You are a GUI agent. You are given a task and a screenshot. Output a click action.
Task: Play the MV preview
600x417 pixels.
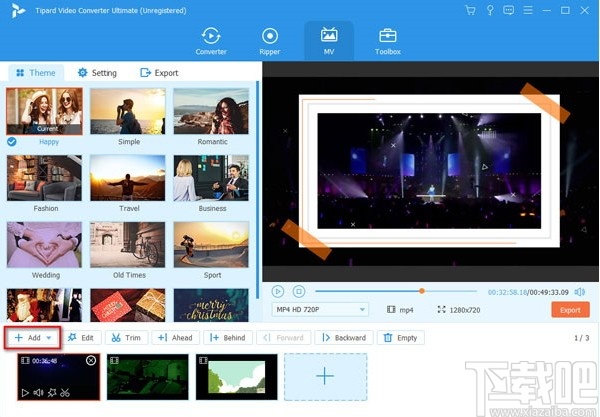pyautogui.click(x=278, y=292)
